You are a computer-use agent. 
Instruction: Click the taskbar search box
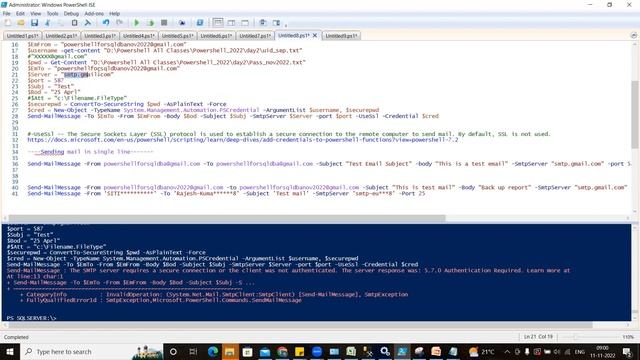[x=91, y=351]
